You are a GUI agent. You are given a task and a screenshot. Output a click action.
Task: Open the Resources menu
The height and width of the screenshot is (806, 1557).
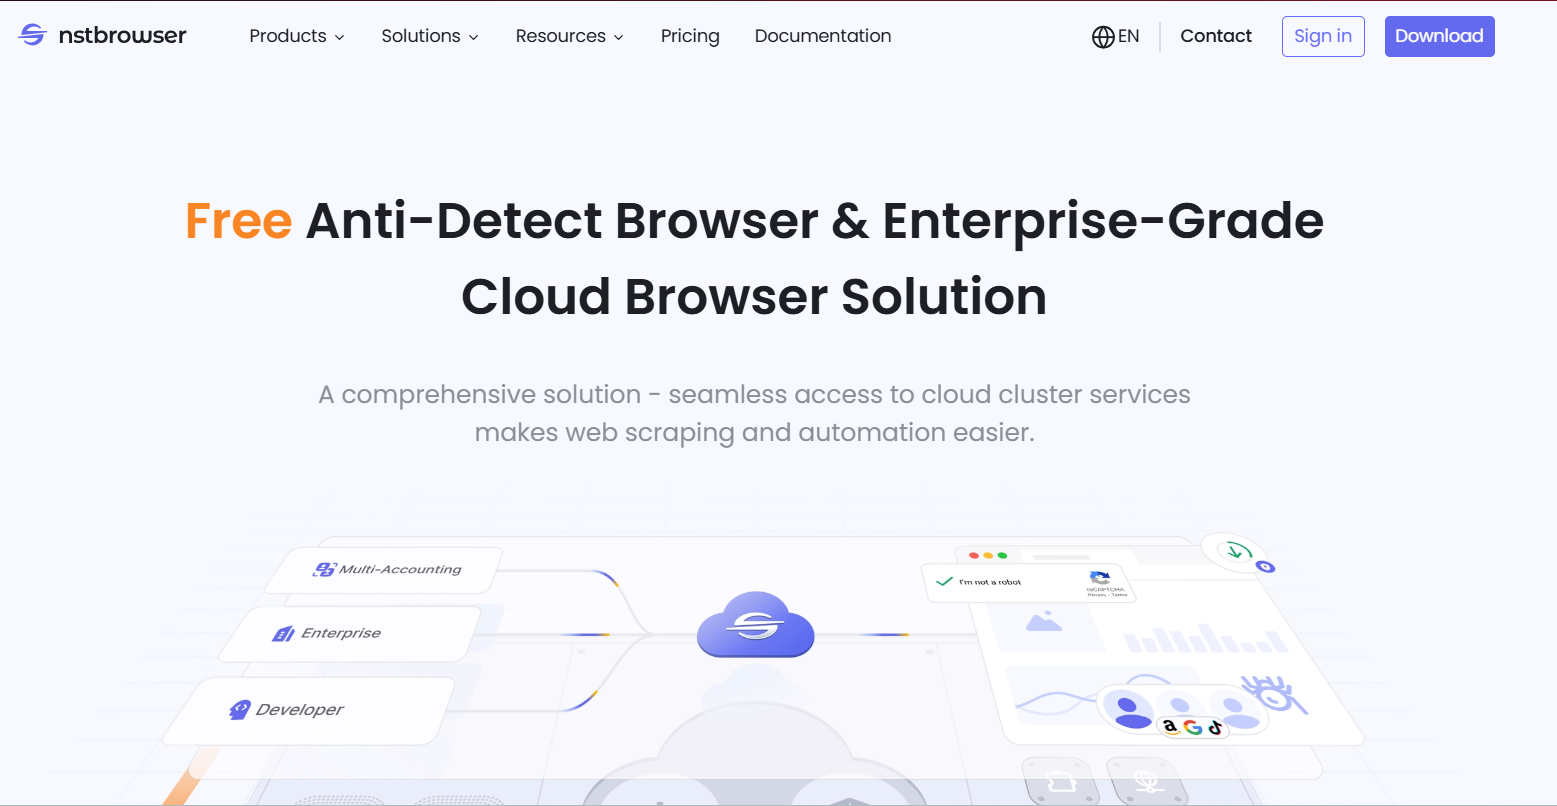pyautogui.click(x=570, y=36)
